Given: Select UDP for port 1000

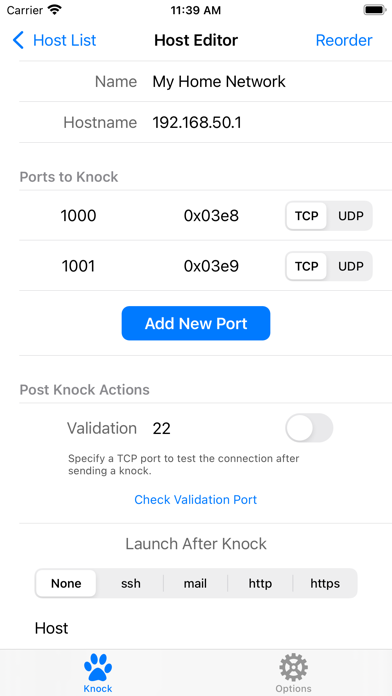Looking at the screenshot, I should tap(351, 216).
